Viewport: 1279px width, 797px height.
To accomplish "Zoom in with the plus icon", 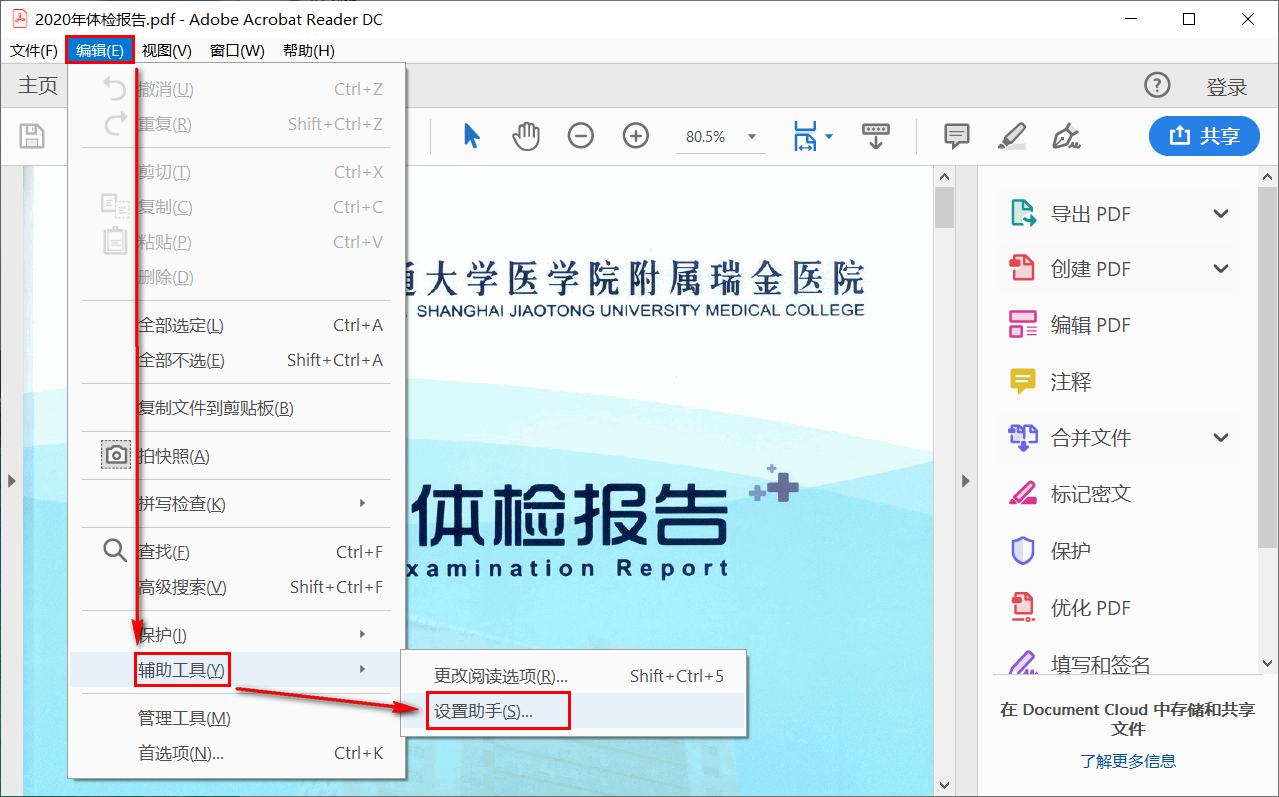I will click(636, 136).
